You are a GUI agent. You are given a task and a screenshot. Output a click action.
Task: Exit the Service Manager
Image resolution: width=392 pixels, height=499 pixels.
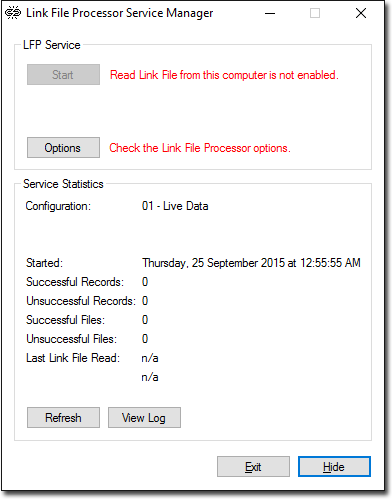coord(253,467)
